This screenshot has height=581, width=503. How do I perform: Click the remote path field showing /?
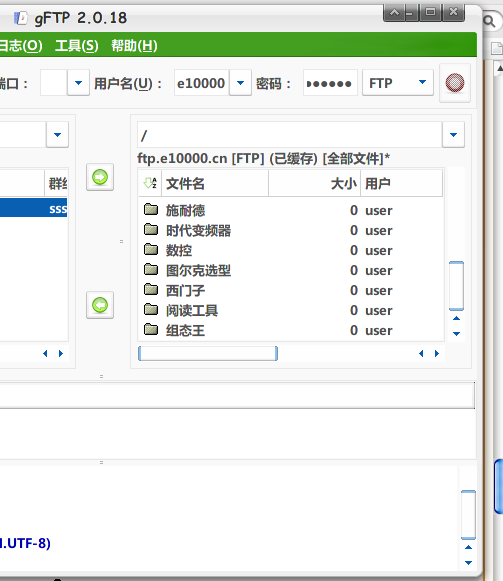(x=289, y=135)
